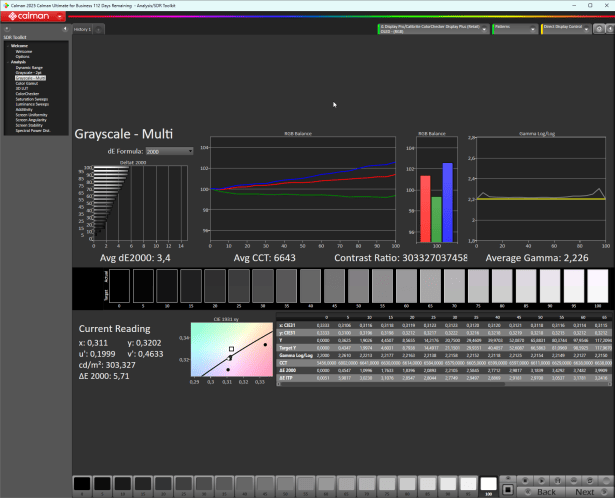The image size is (615, 498).
Task: Click the Next button
Action: click(590, 492)
